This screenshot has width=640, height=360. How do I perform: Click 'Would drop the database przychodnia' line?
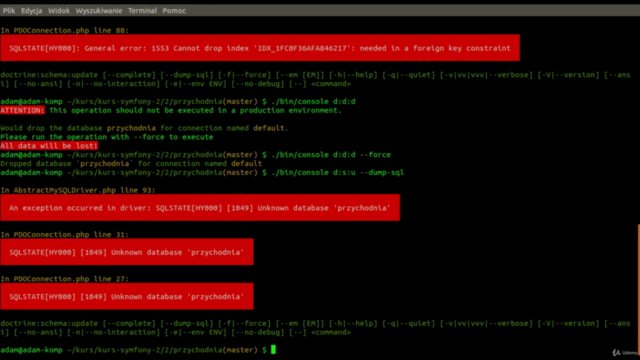tap(144, 128)
